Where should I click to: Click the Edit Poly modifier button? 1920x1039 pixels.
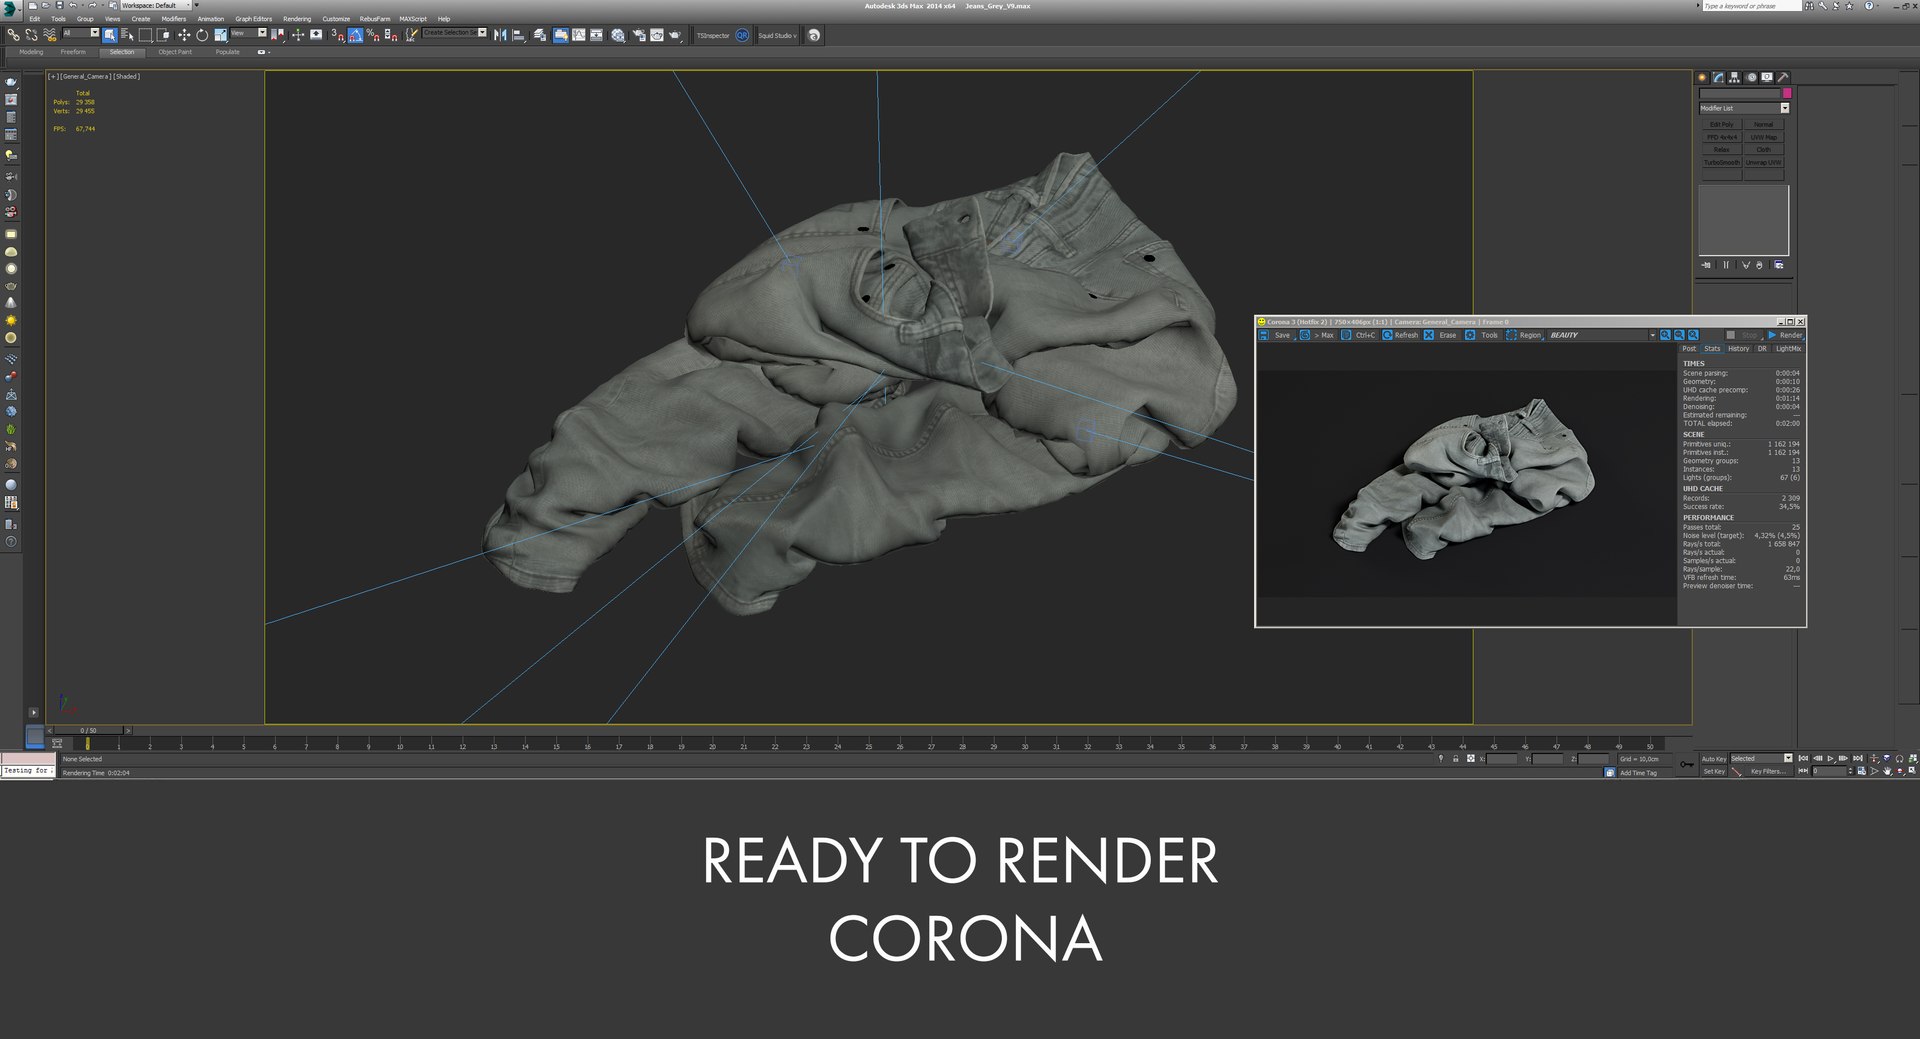[x=1722, y=124]
